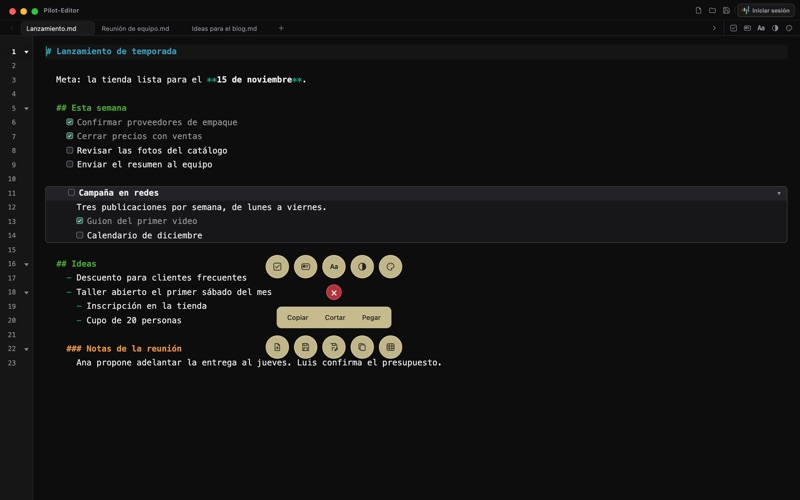The image size is (800, 500).
Task: Check "Calendario de diciembre"
Action: coord(80,235)
